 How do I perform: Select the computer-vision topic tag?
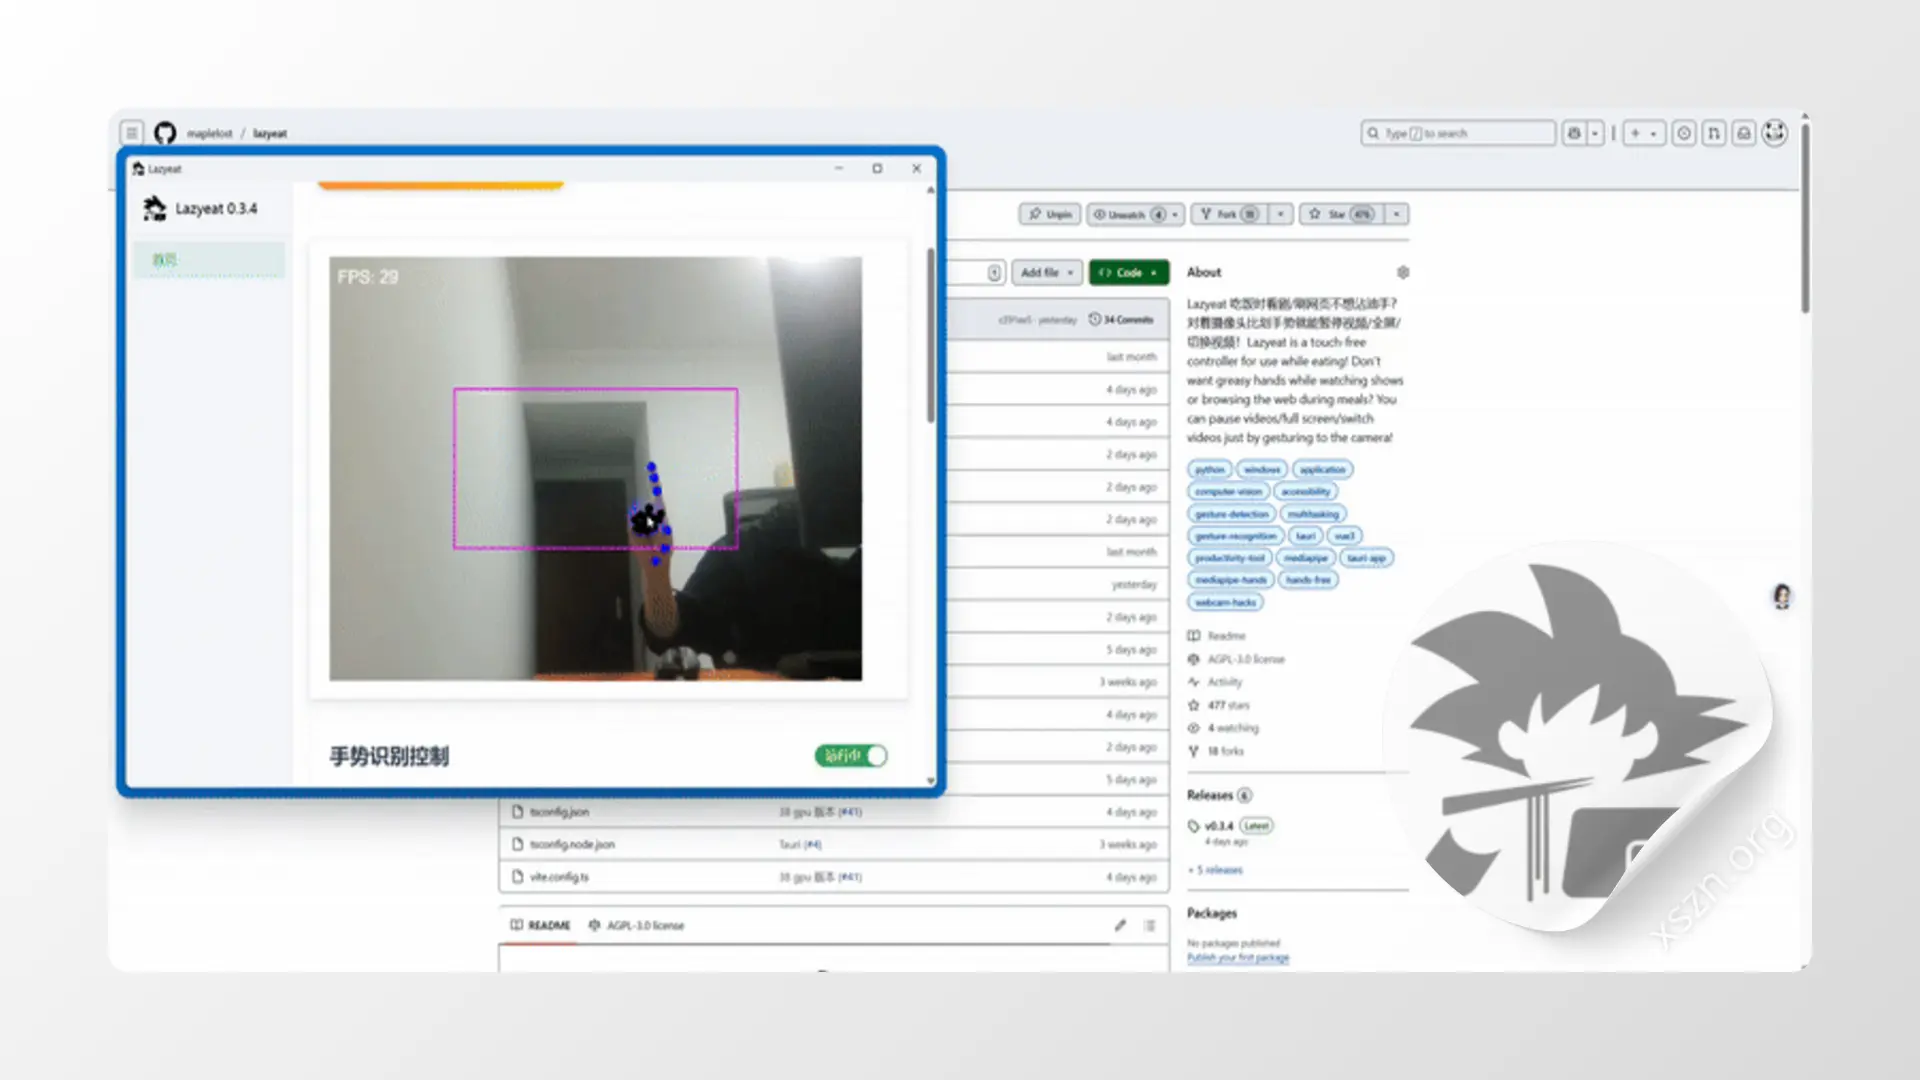point(1229,491)
